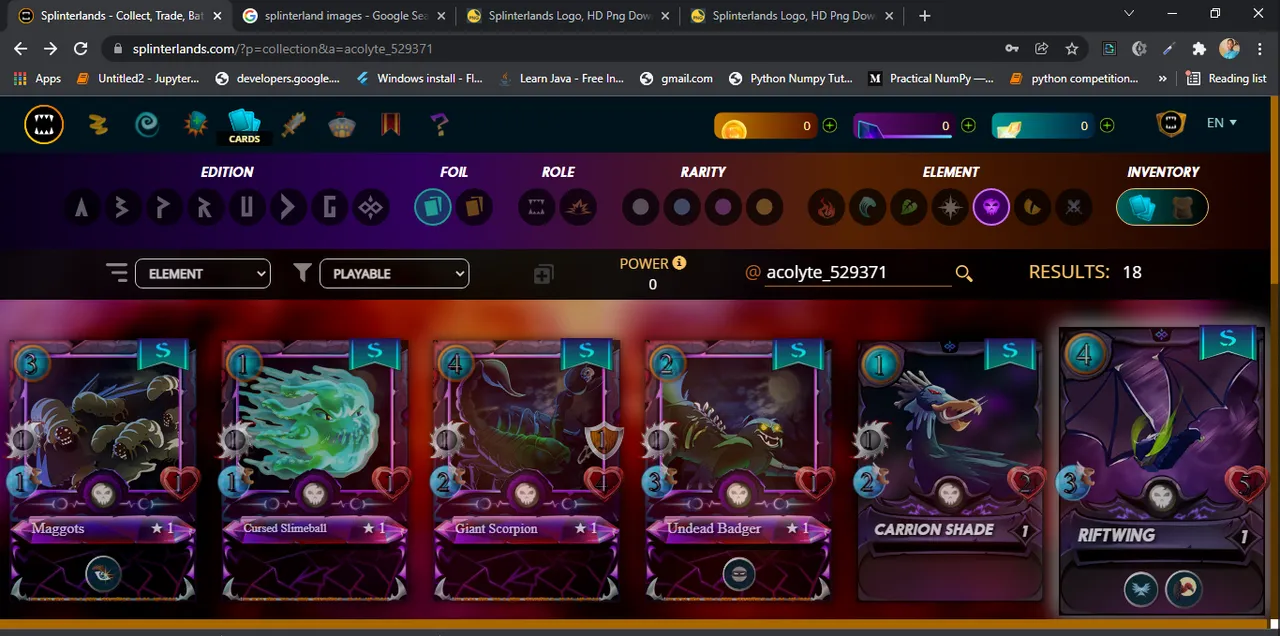The height and width of the screenshot is (636, 1280).
Task: Open the EN language dropdown
Action: coord(1222,123)
